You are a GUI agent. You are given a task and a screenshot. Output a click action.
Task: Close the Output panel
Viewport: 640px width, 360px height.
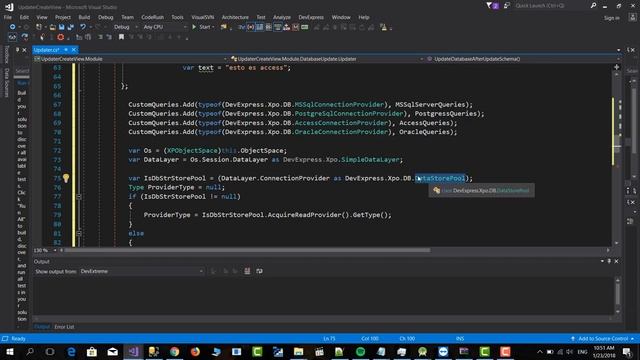[616, 261]
